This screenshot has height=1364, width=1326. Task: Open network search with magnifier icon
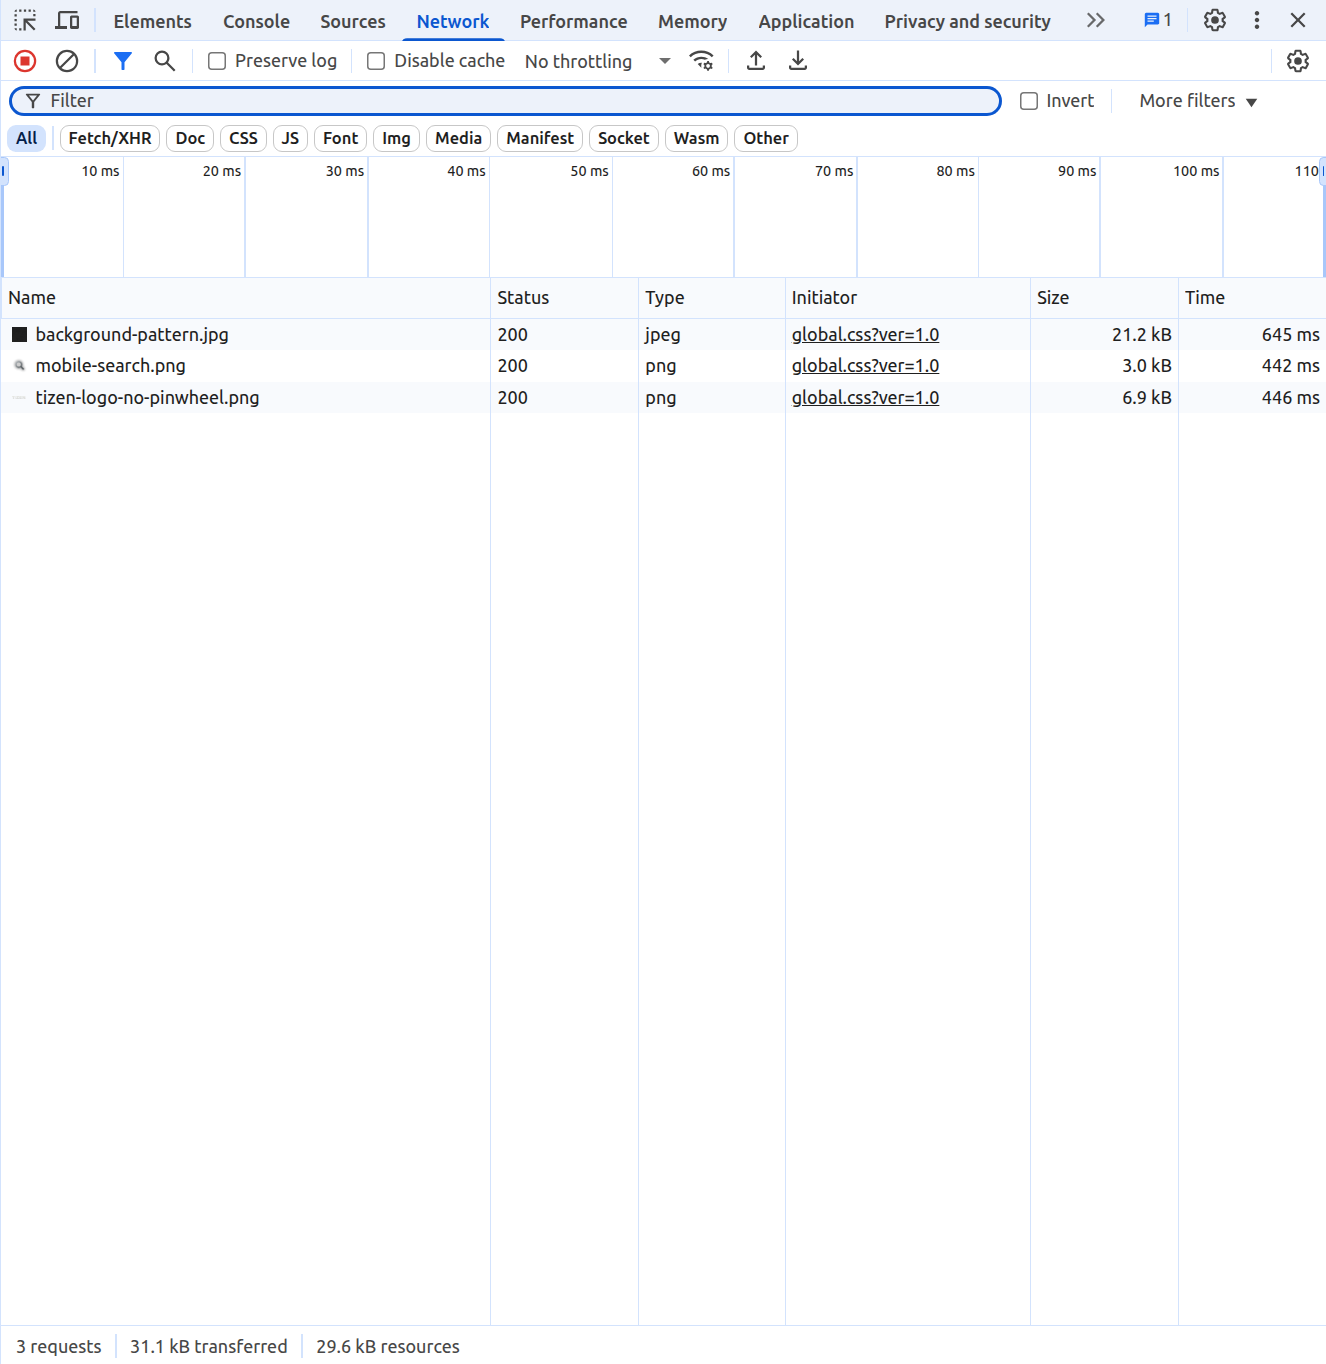pos(165,61)
